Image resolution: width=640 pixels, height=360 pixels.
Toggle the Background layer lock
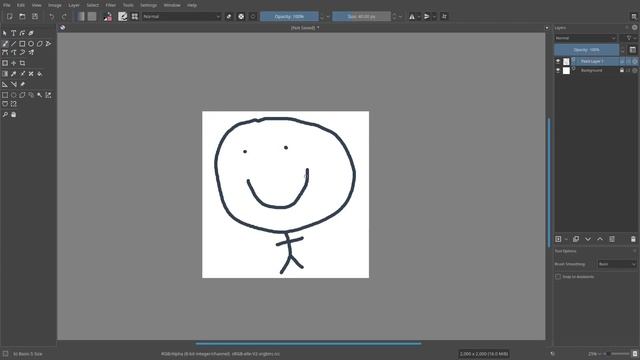[622, 70]
